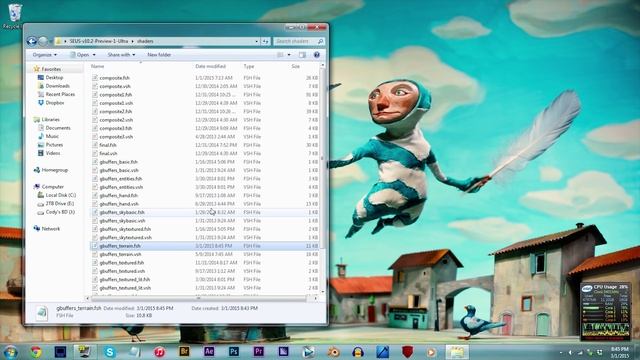This screenshot has height=360, width=640.
Task: Click the New folder button
Action: click(x=159, y=55)
